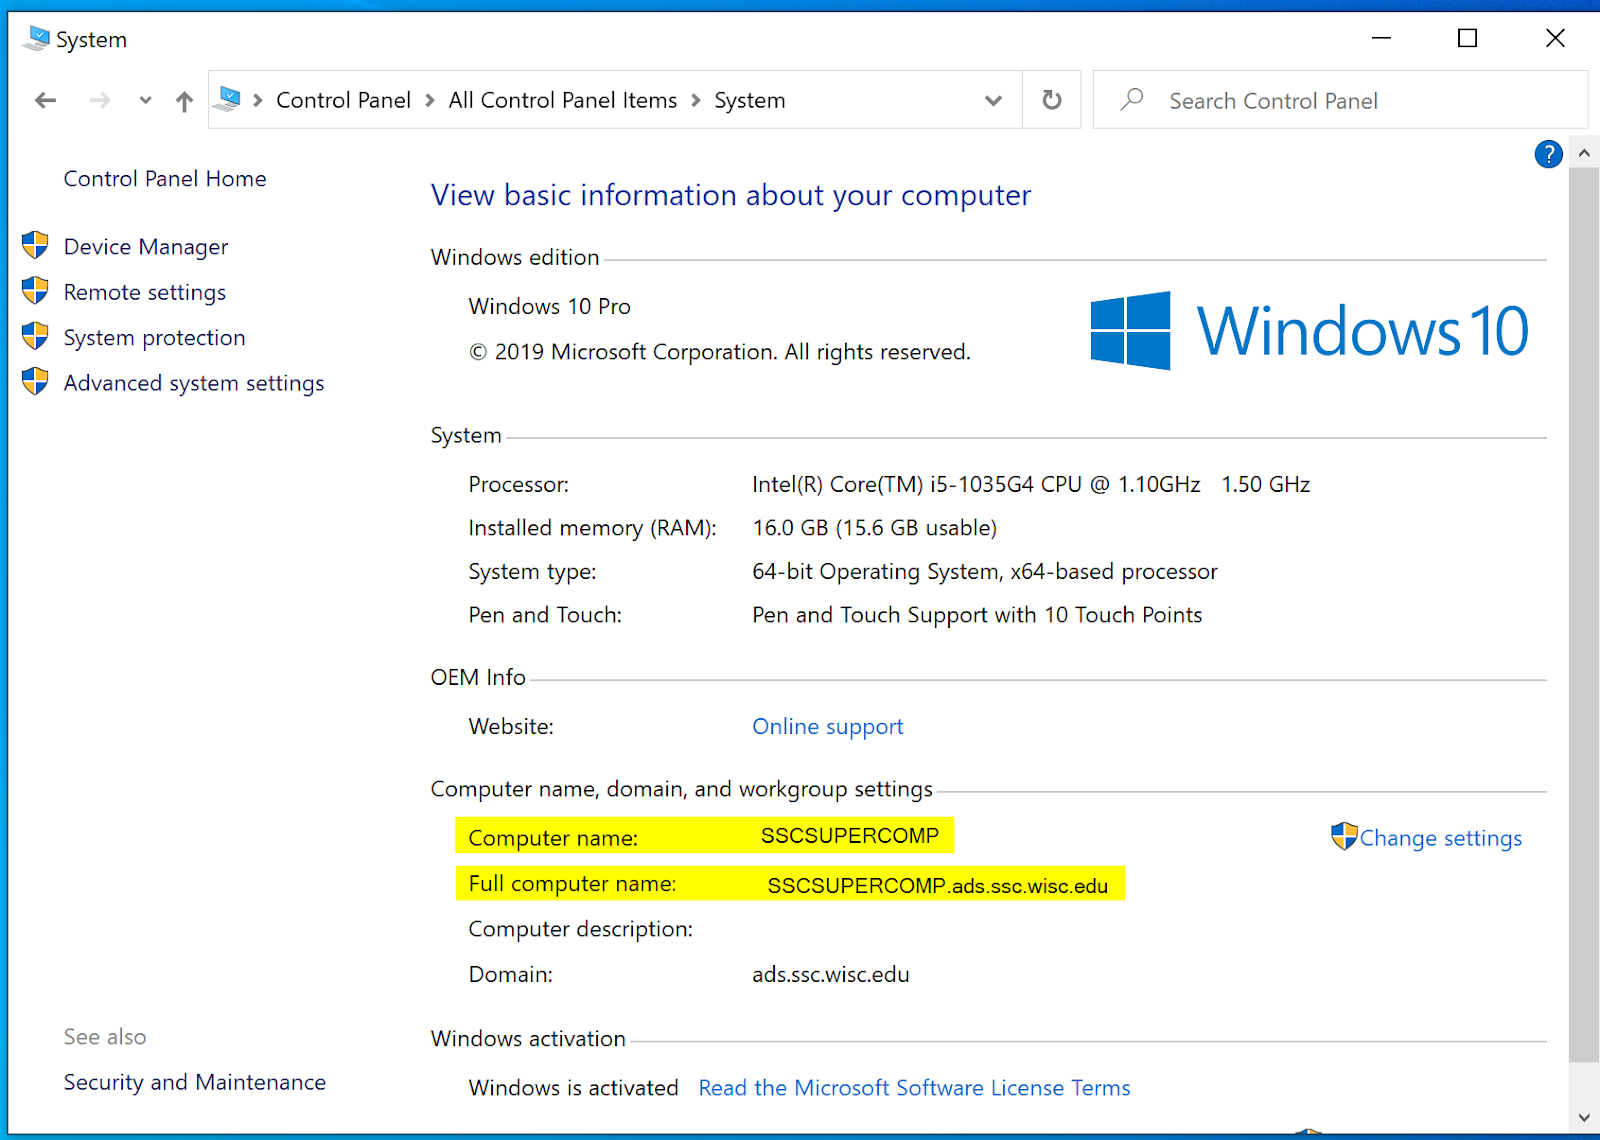The width and height of the screenshot is (1600, 1140).
Task: Open the Online support website link
Action: 828,727
